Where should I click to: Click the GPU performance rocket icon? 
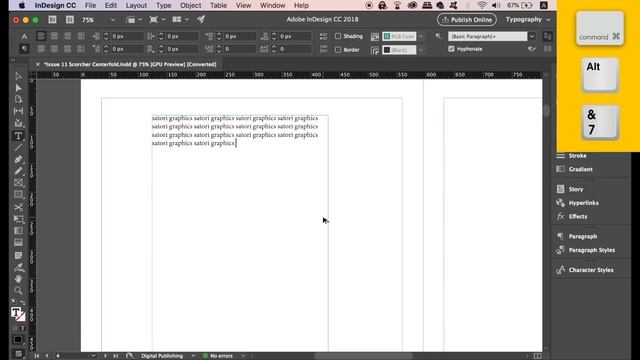click(201, 19)
